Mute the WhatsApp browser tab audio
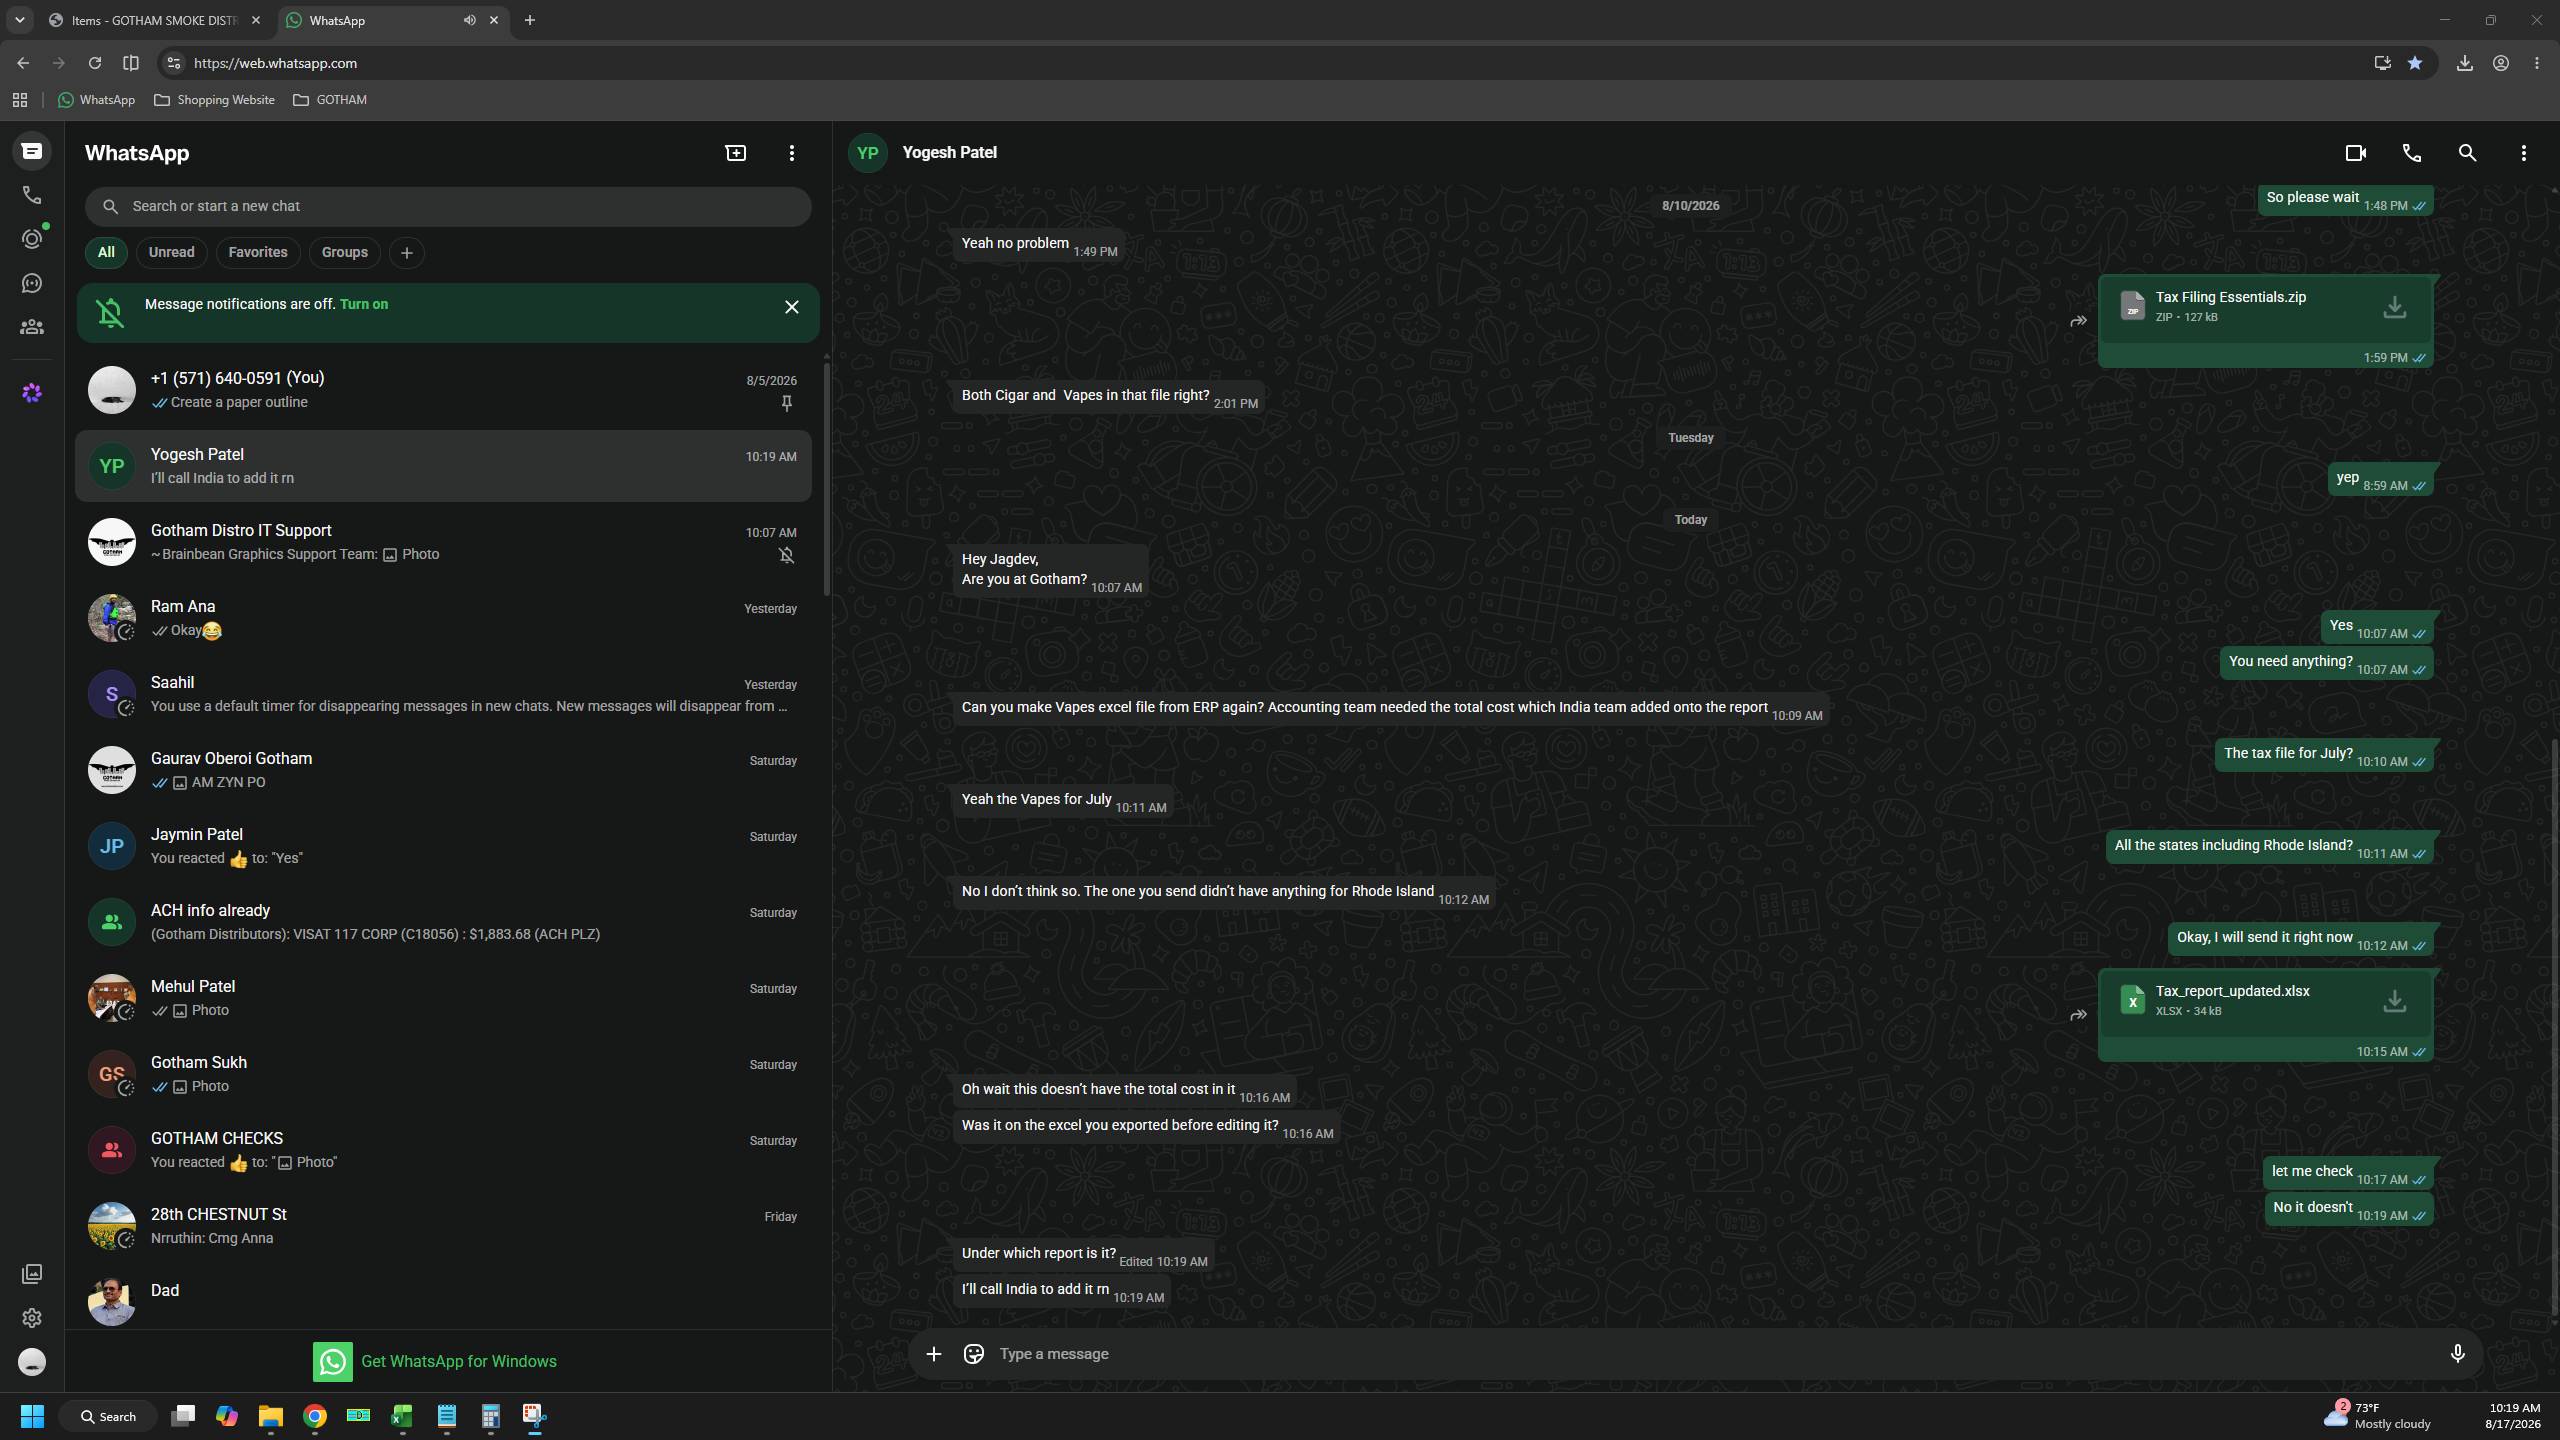This screenshot has width=2560, height=1440. click(x=469, y=20)
